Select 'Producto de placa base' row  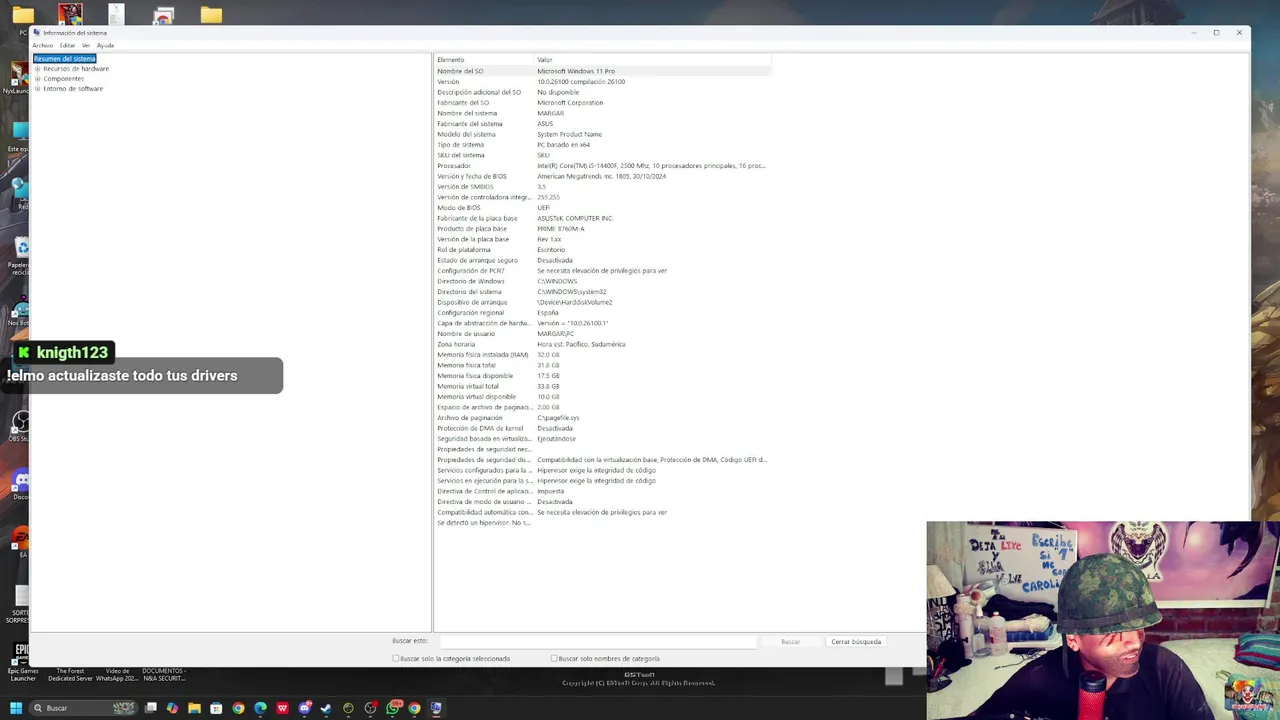[602, 229]
